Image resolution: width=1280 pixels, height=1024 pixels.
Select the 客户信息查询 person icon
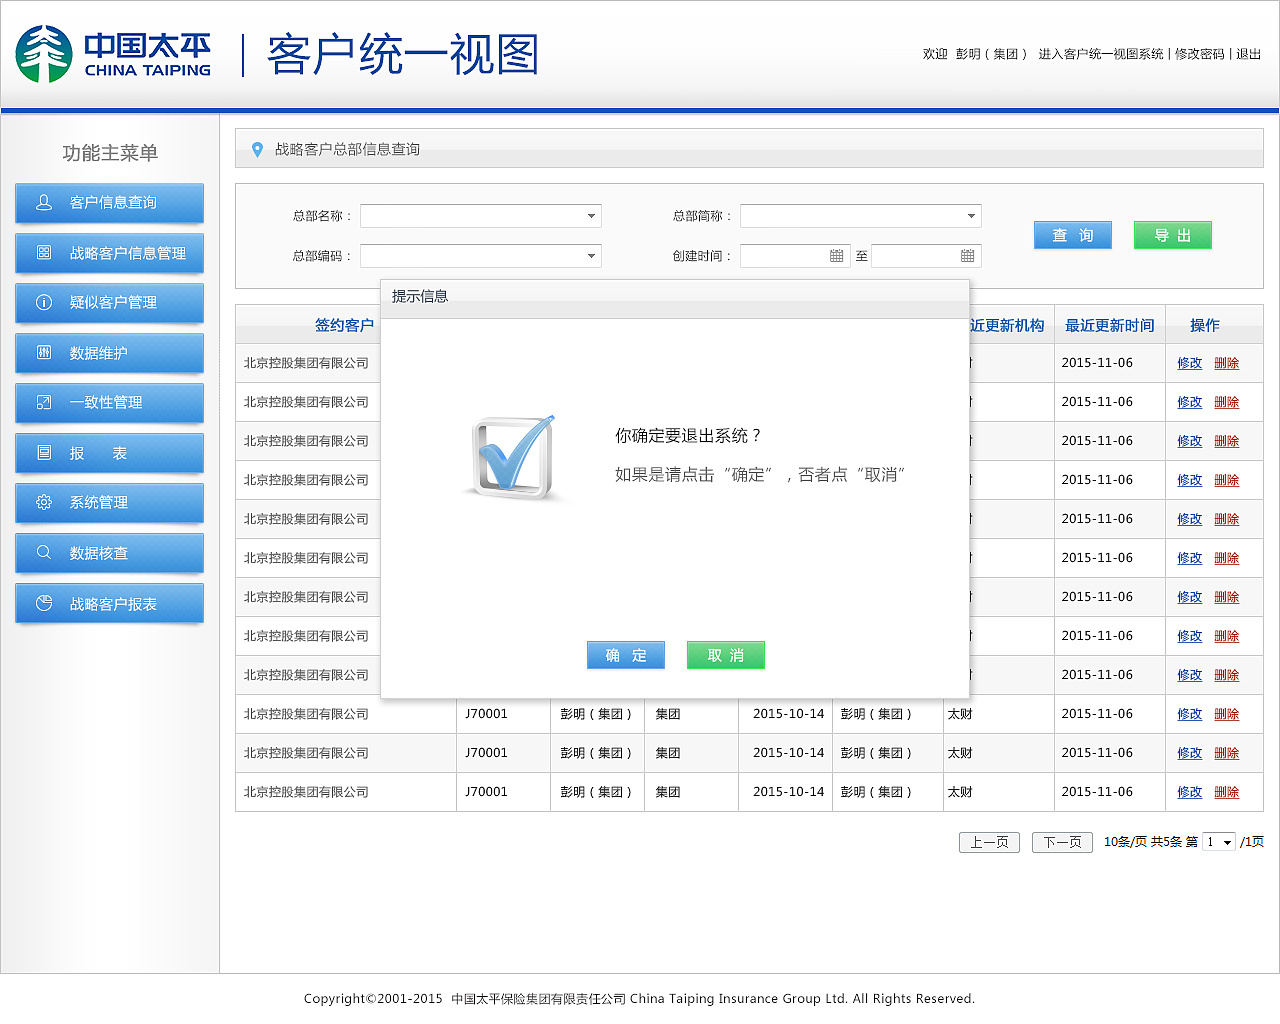(43, 202)
